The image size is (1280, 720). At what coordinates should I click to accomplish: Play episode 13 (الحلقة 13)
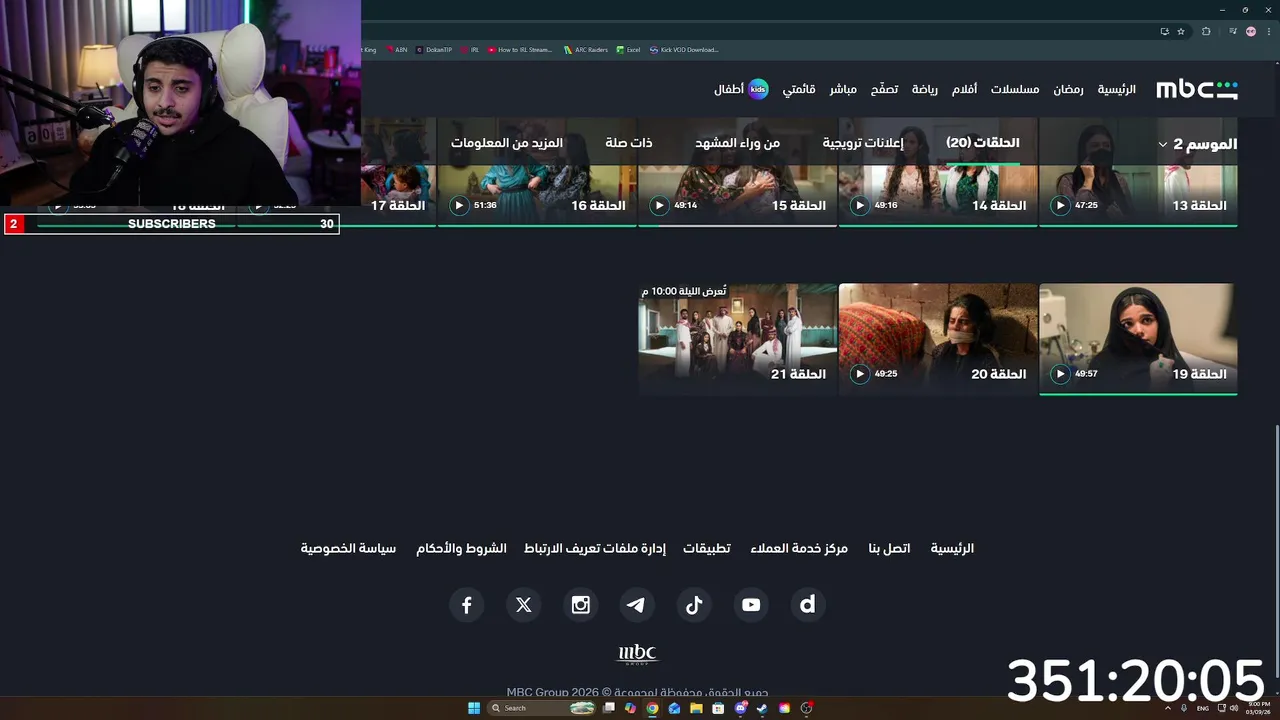point(1060,205)
